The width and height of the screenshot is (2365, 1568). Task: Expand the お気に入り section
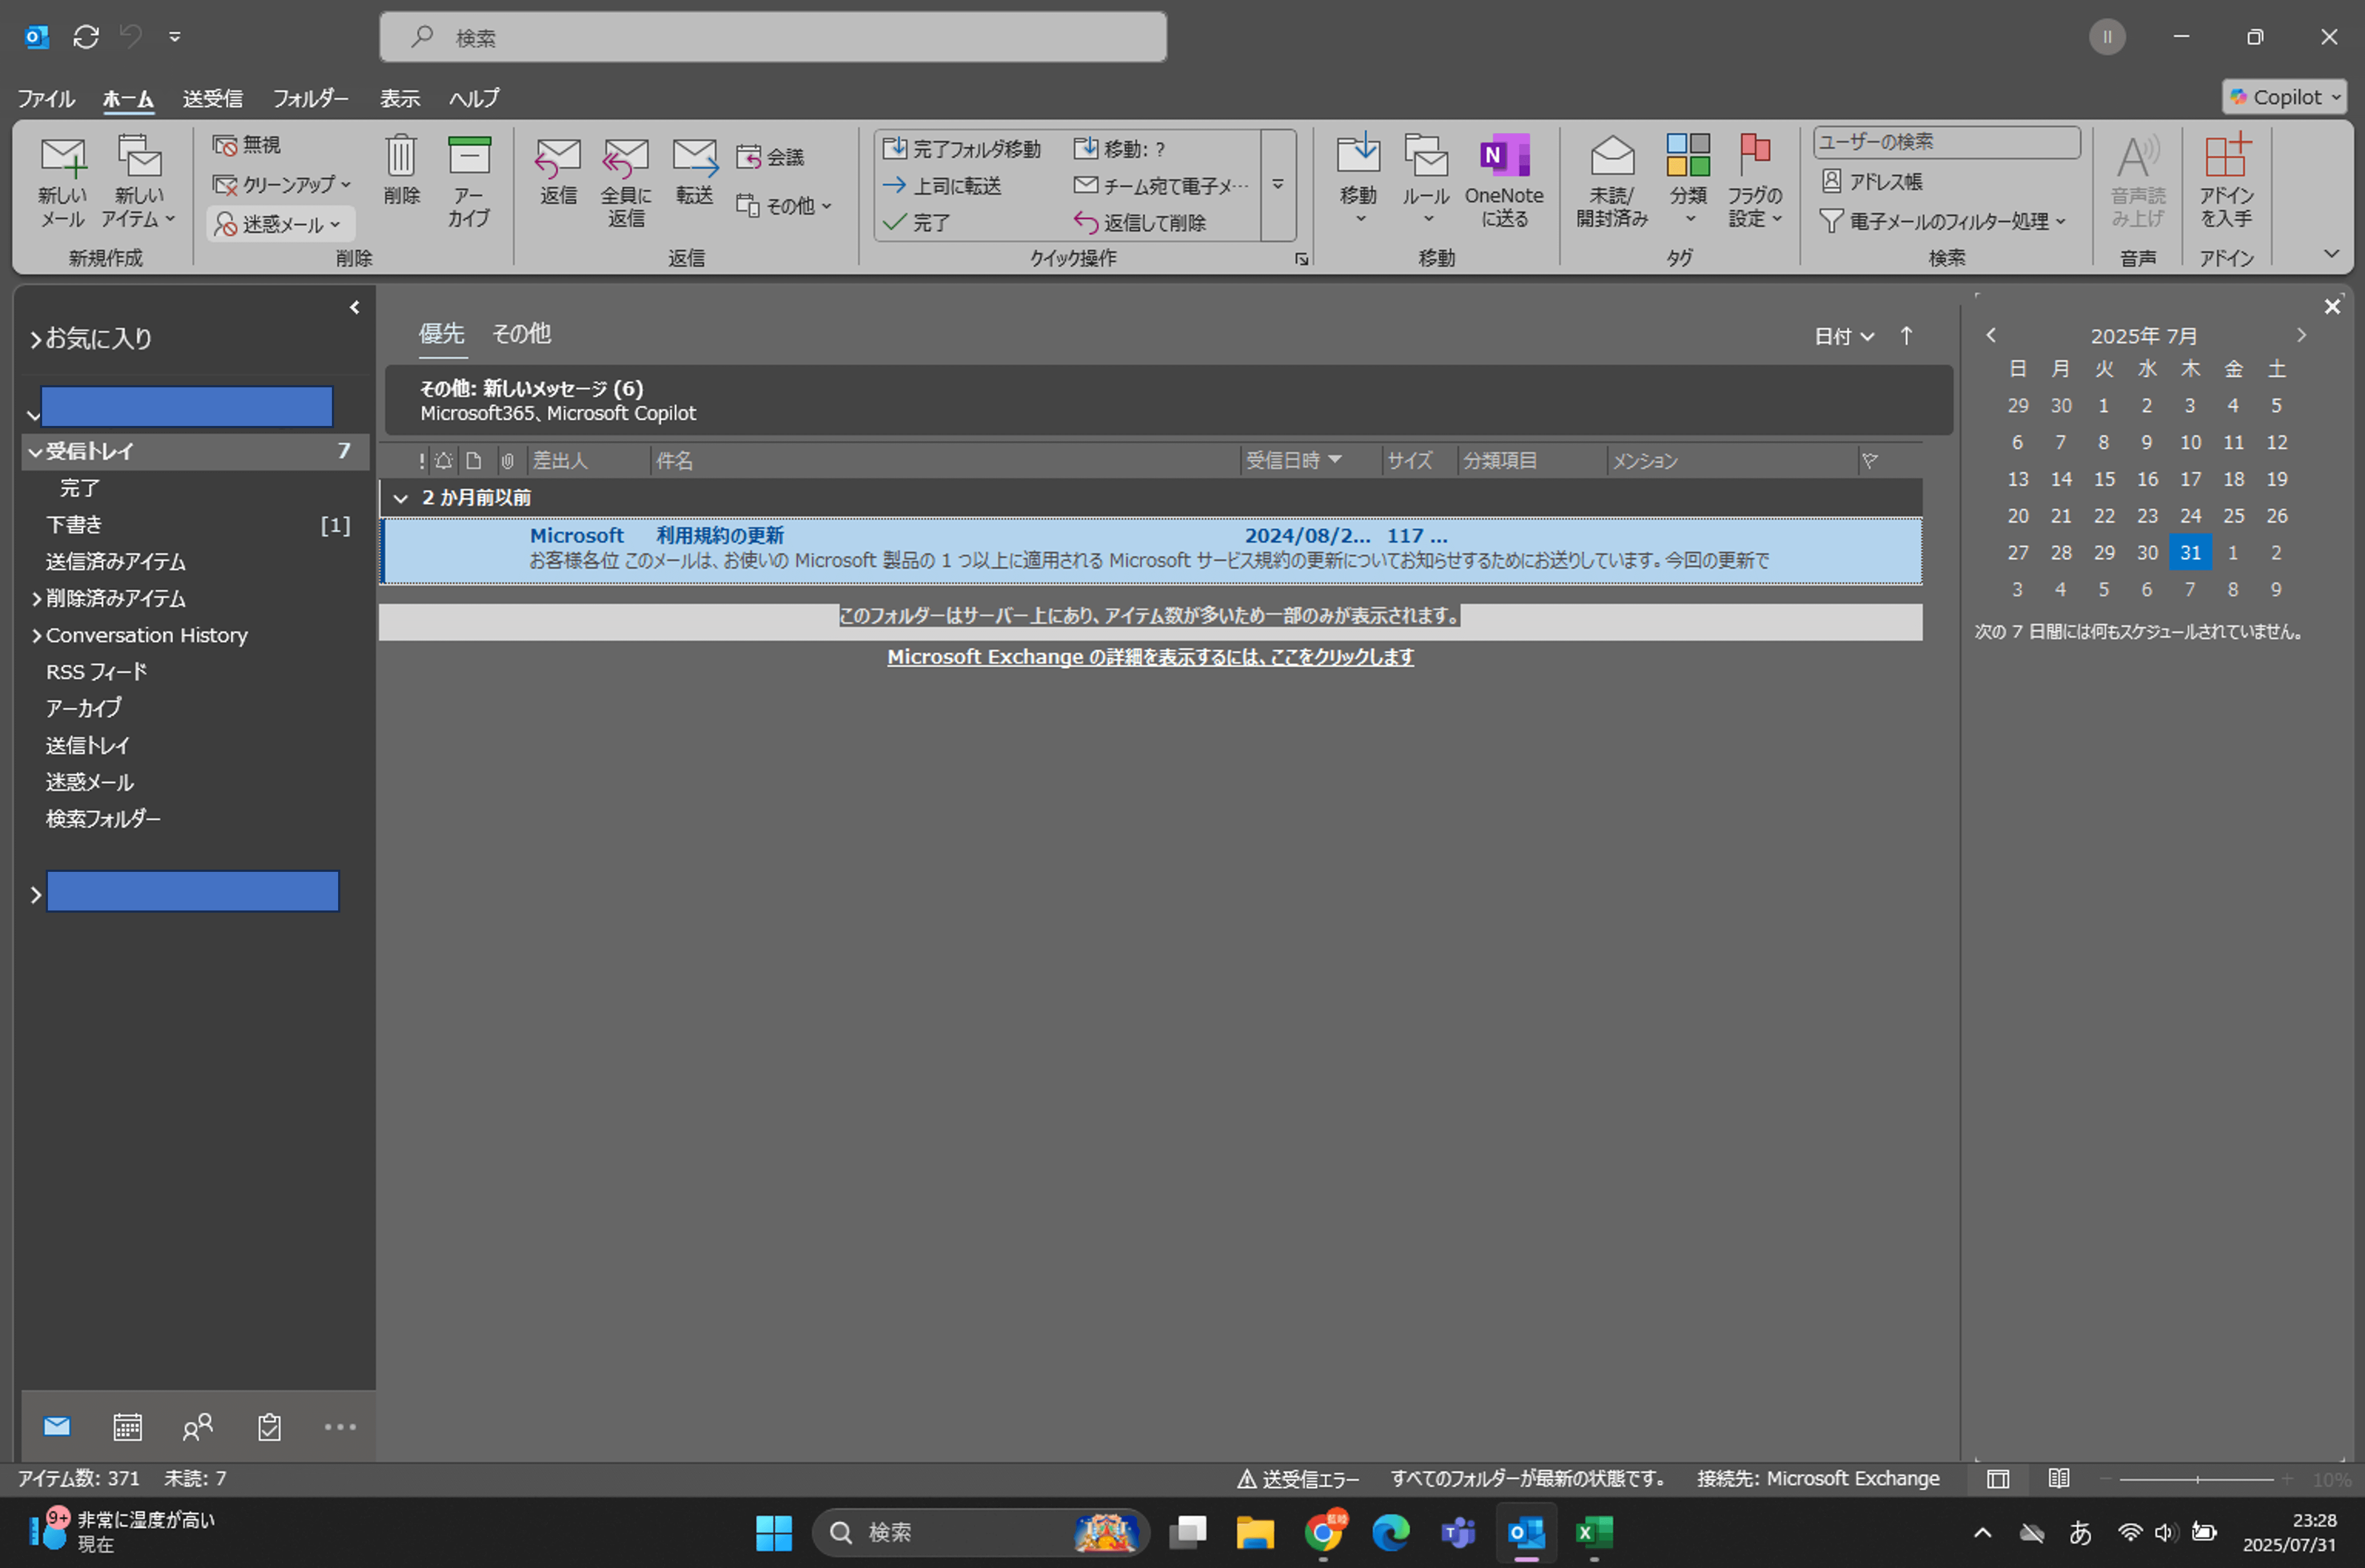(35, 340)
